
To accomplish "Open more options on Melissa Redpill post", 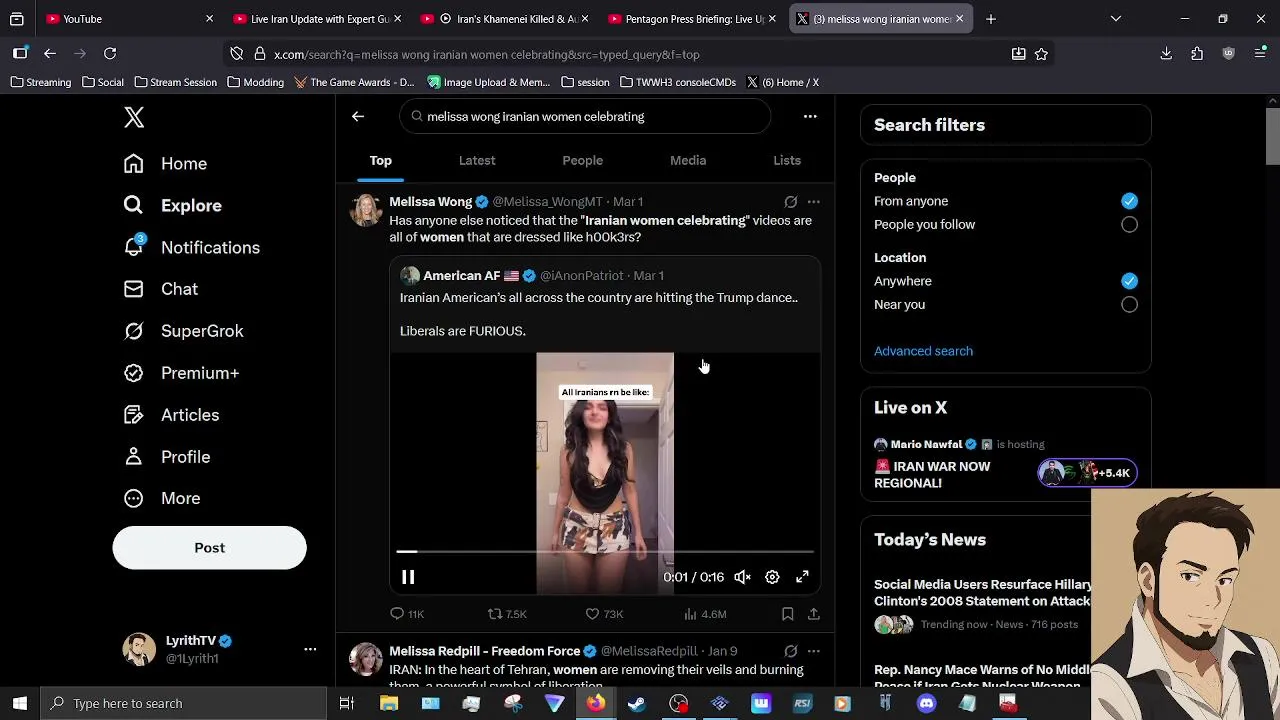I will (x=813, y=651).
